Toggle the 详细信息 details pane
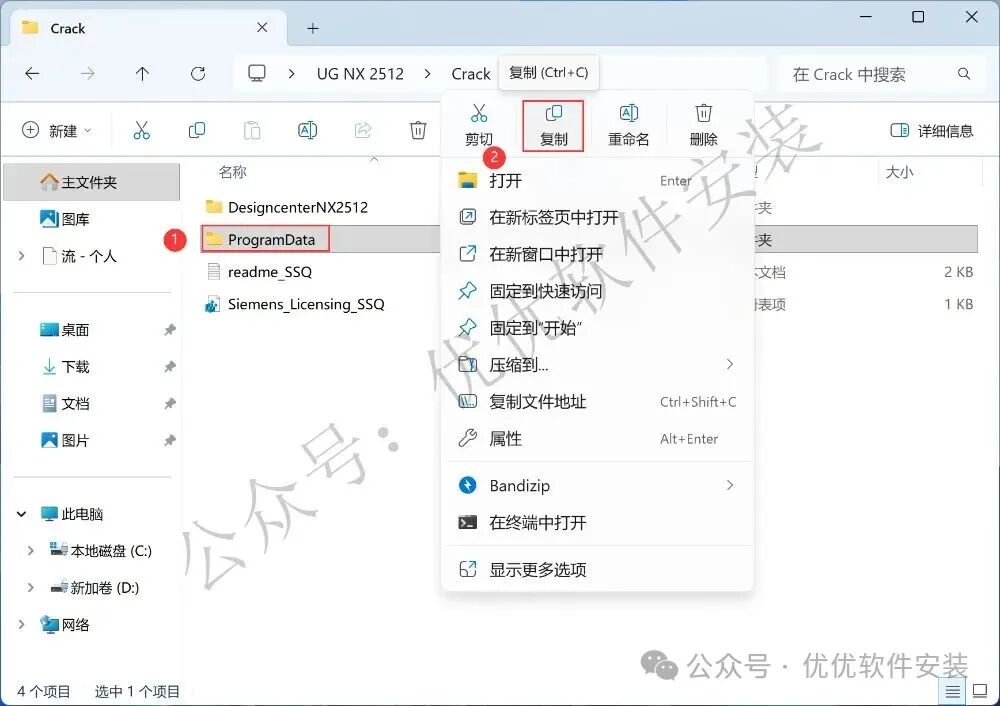This screenshot has width=1000, height=706. click(x=932, y=131)
